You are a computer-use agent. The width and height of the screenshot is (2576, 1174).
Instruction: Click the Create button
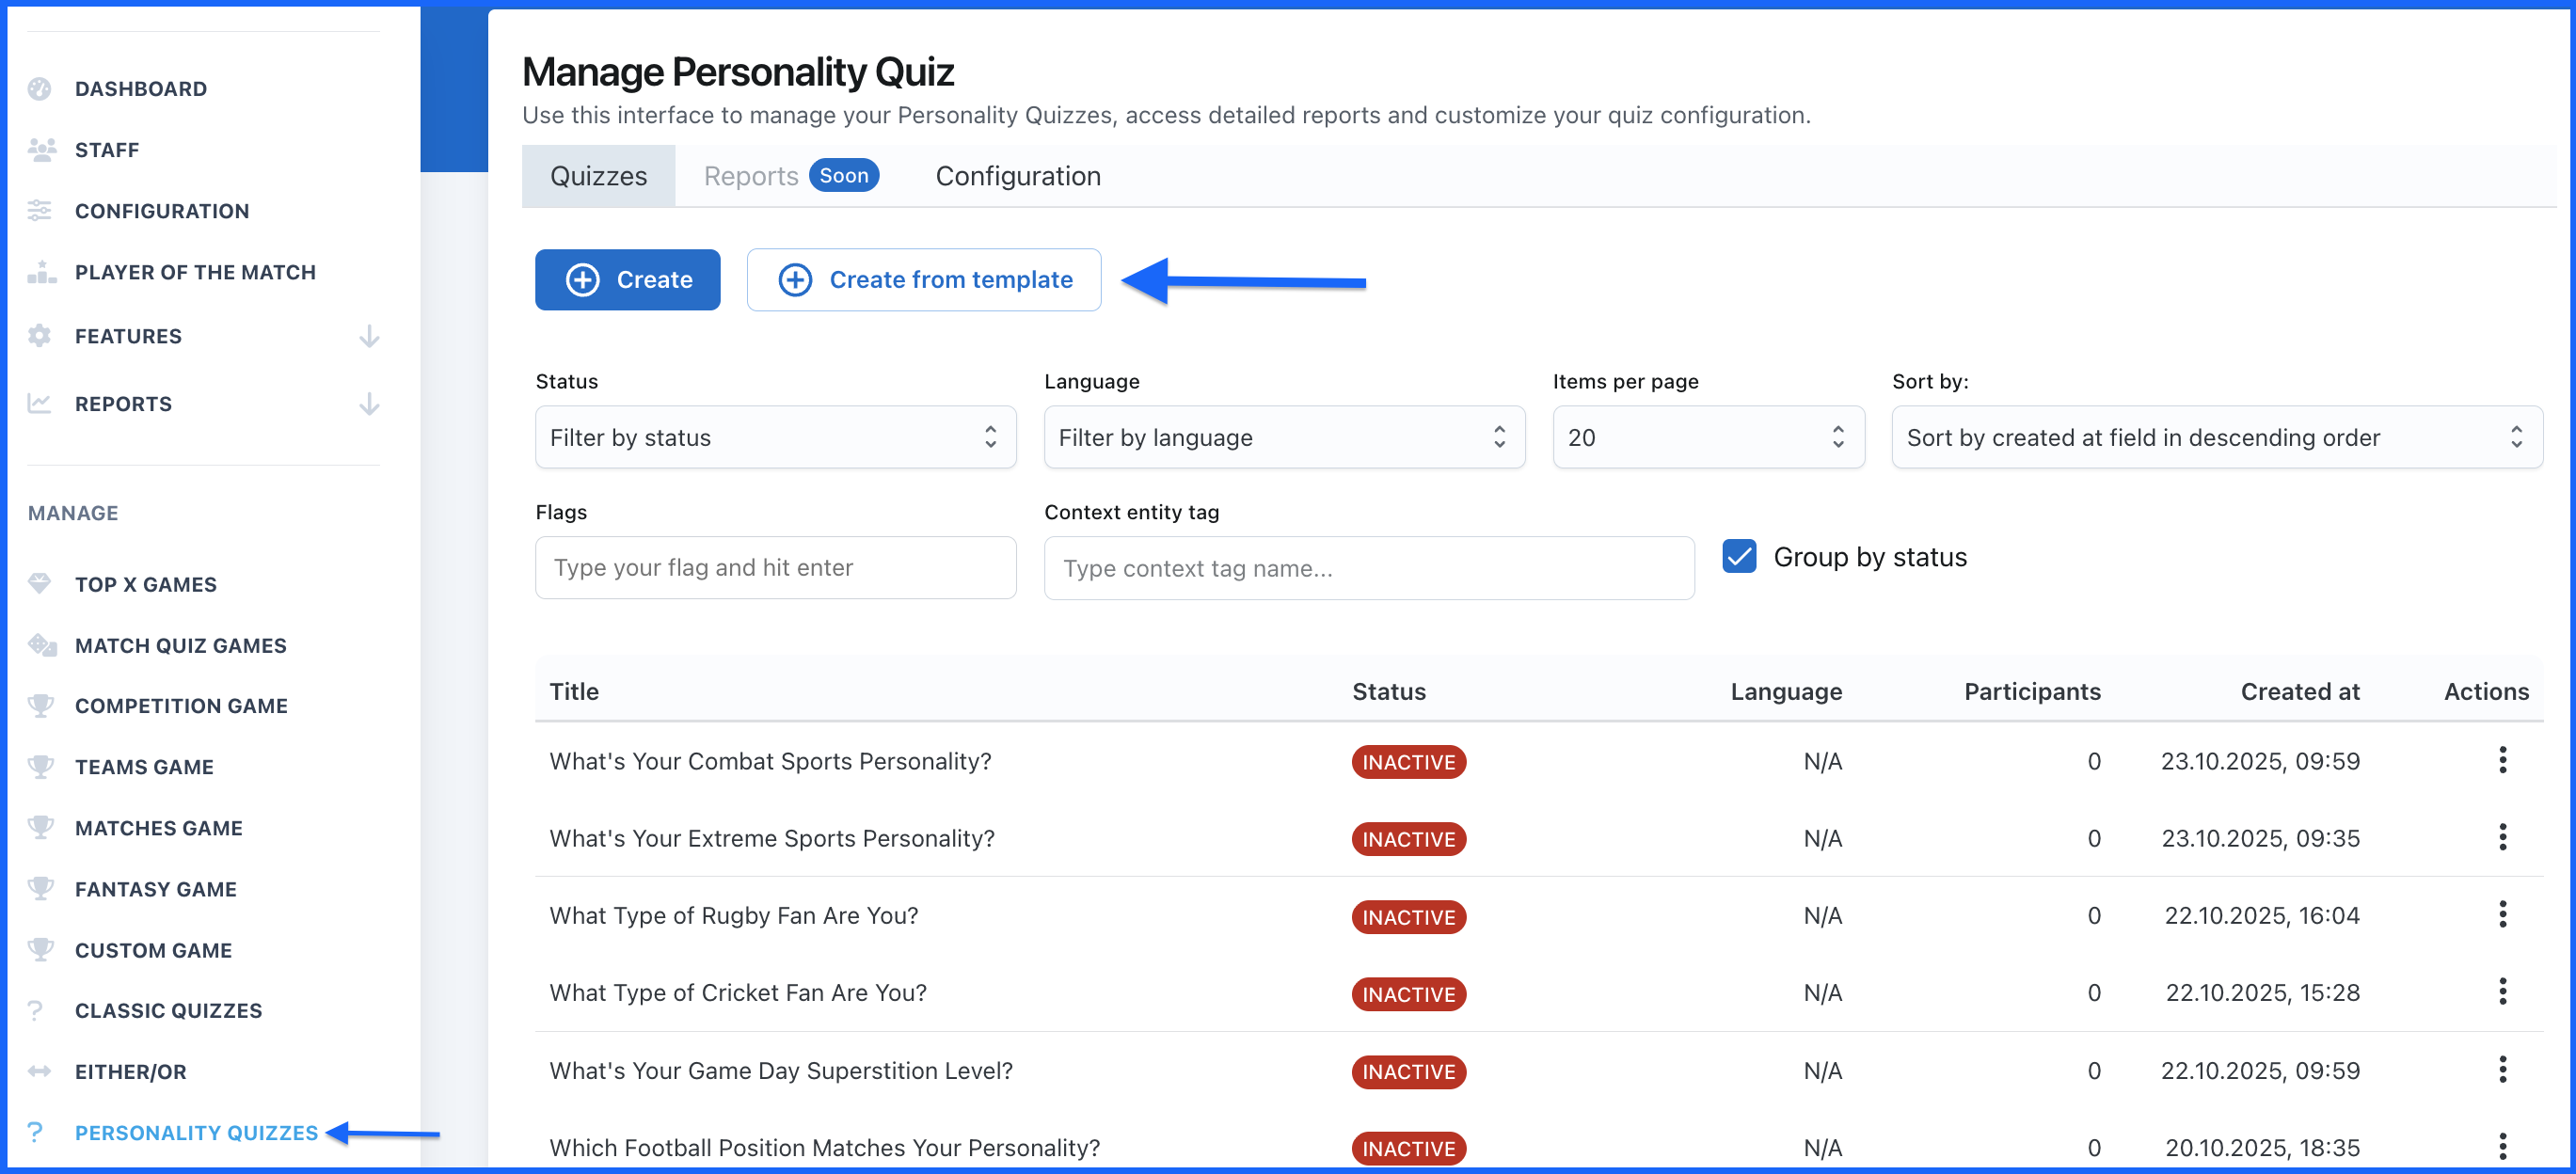pos(627,280)
